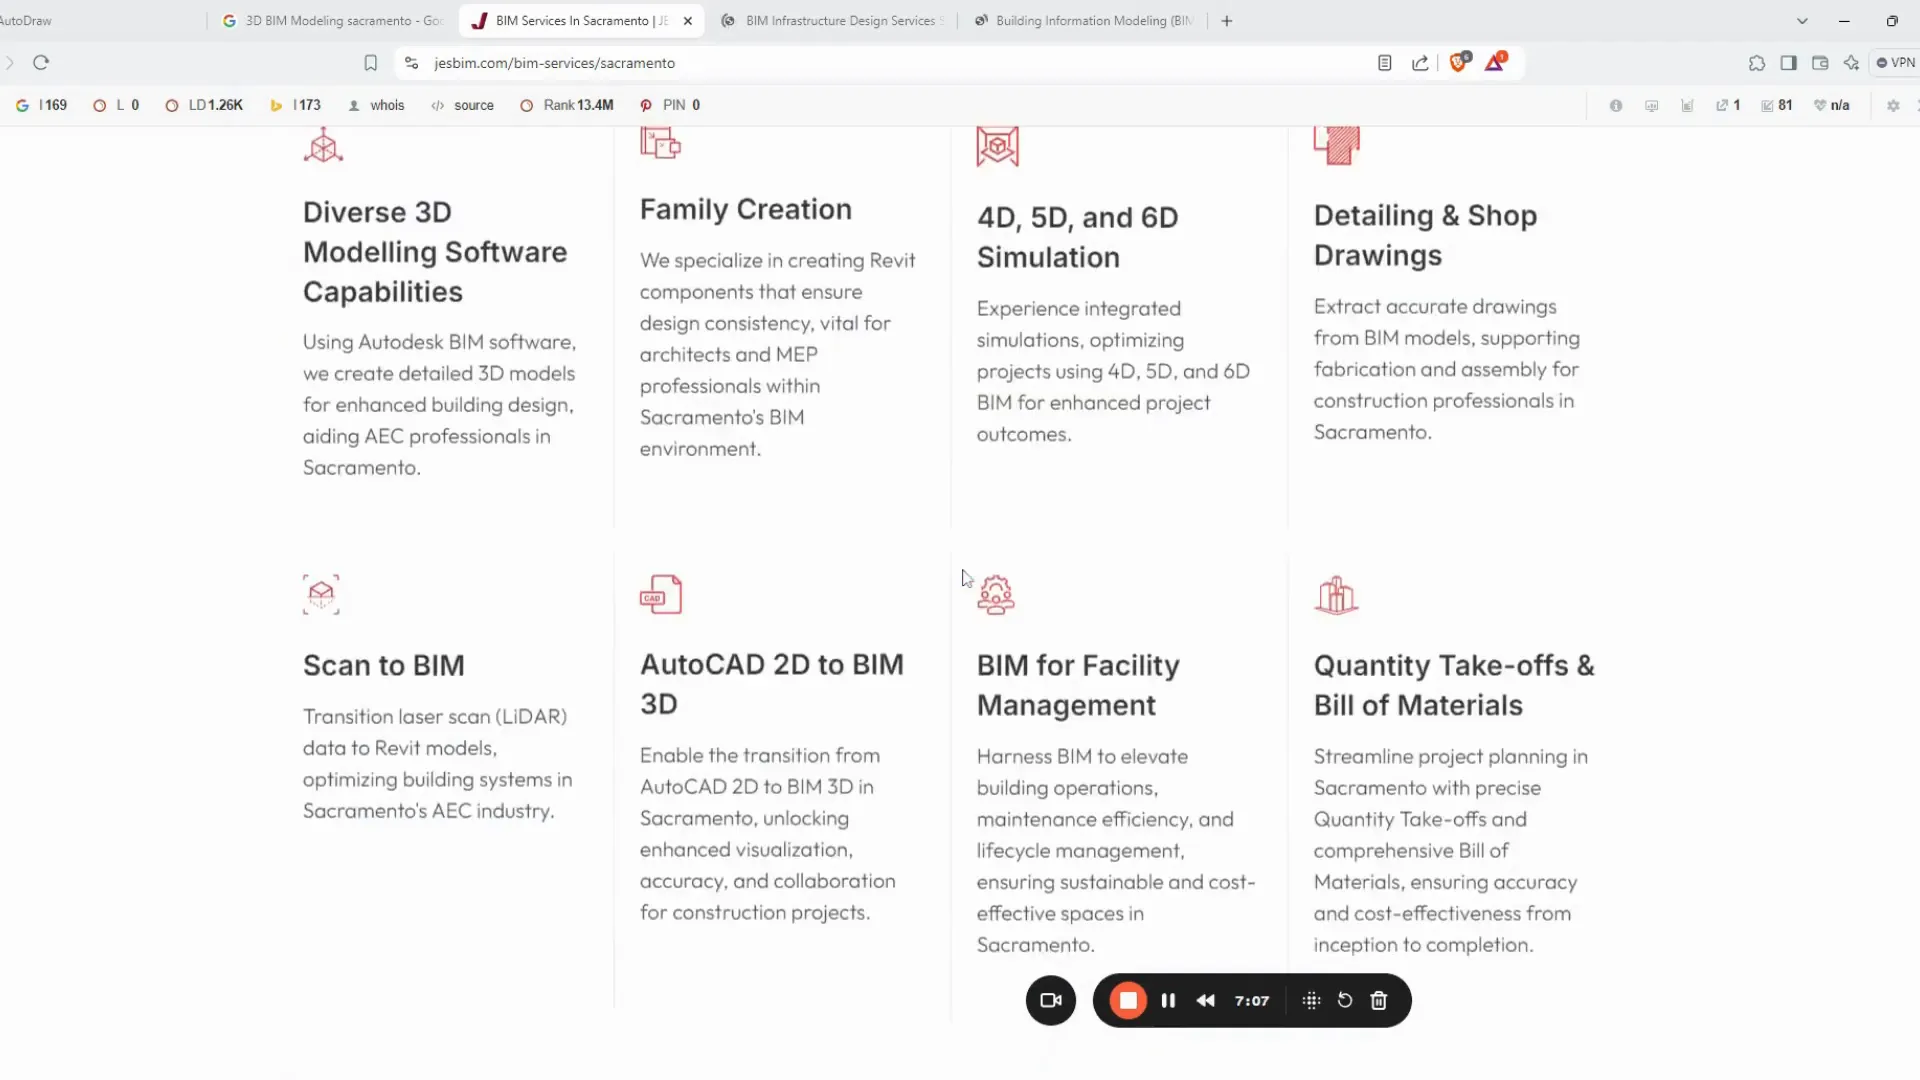The height and width of the screenshot is (1080, 1920).
Task: Open the Brave Wallet icon
Action: coord(1820,63)
